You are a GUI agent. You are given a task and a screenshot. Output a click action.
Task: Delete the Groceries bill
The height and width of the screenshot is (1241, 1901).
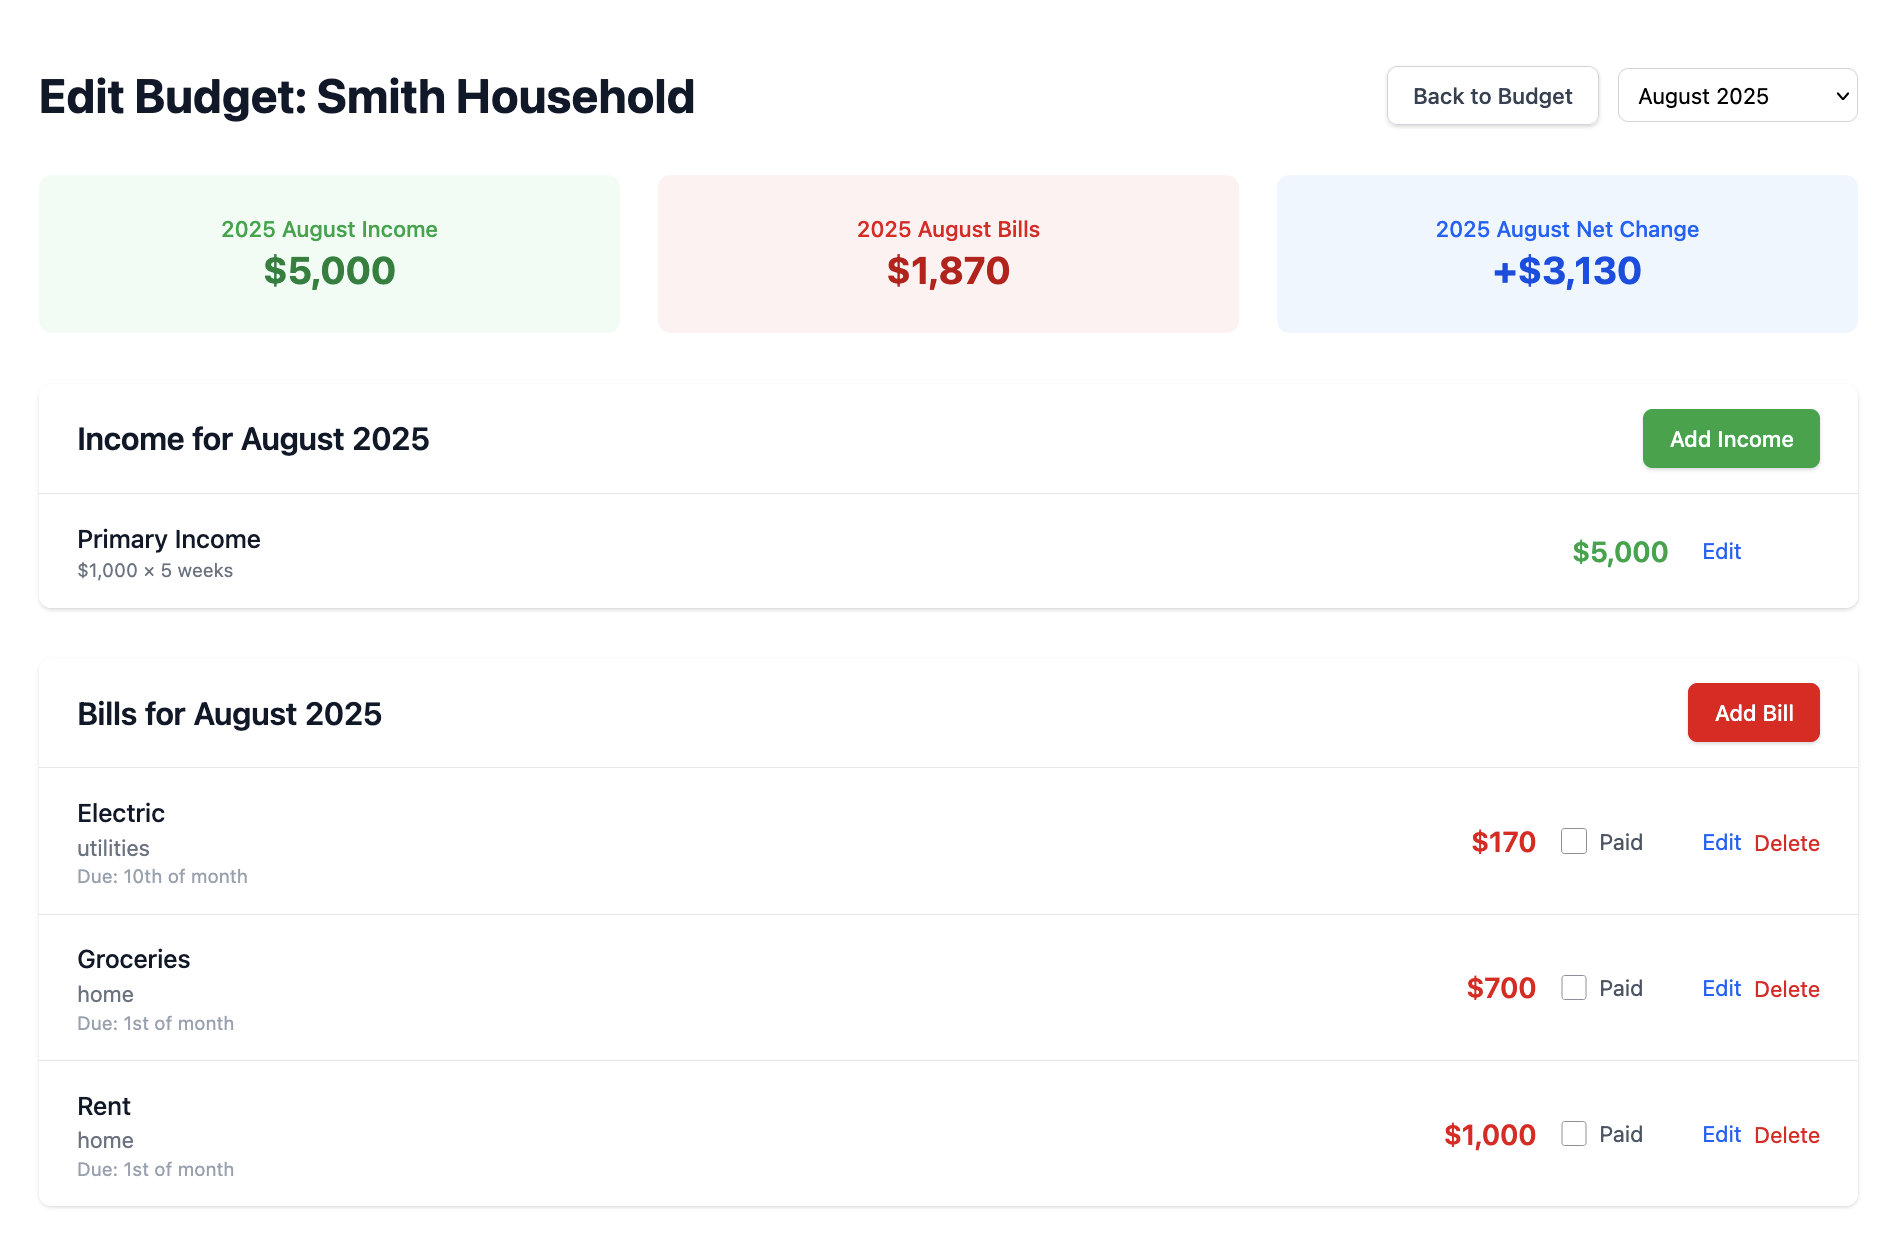1786,988
